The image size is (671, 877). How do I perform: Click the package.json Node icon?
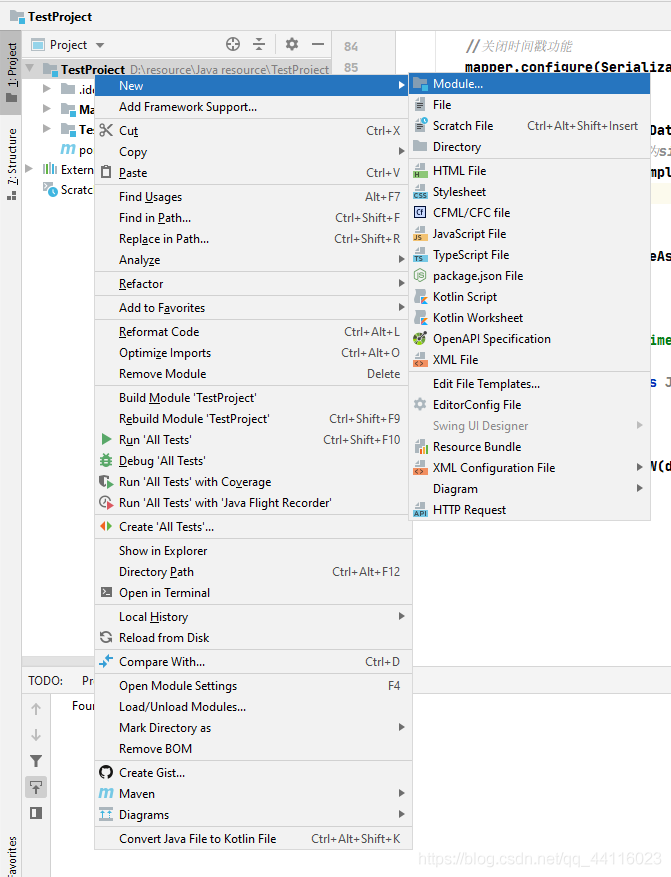(x=420, y=275)
